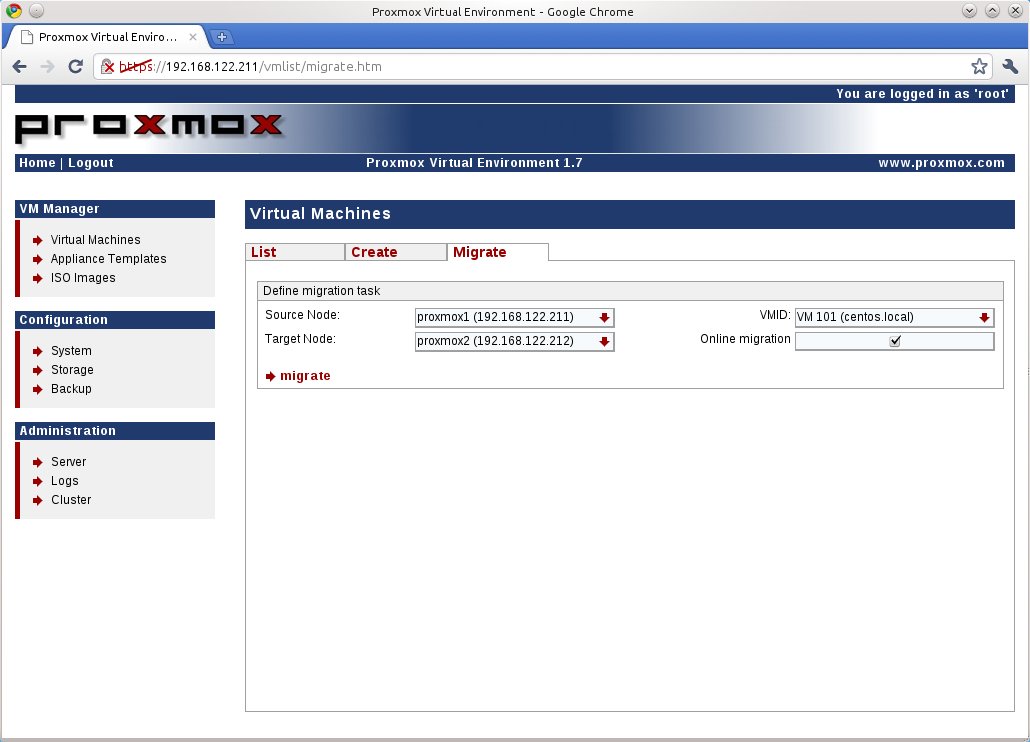
Task: Maximize the Chrome window
Action: (x=993, y=11)
